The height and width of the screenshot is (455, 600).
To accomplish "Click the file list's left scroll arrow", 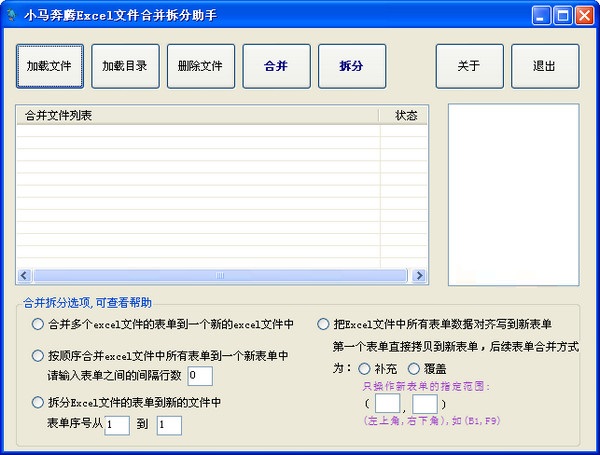I will click(24, 276).
